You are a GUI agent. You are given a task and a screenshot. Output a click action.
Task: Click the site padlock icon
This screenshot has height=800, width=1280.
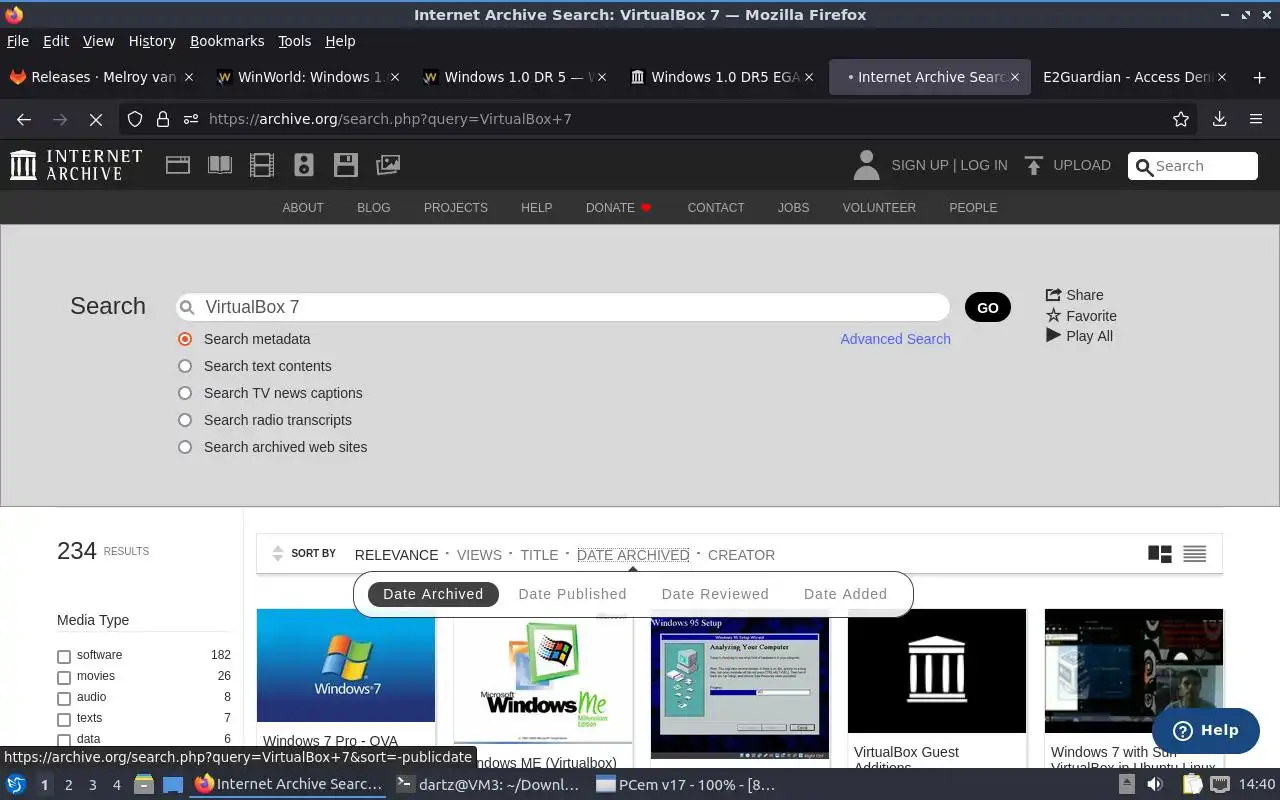163,119
